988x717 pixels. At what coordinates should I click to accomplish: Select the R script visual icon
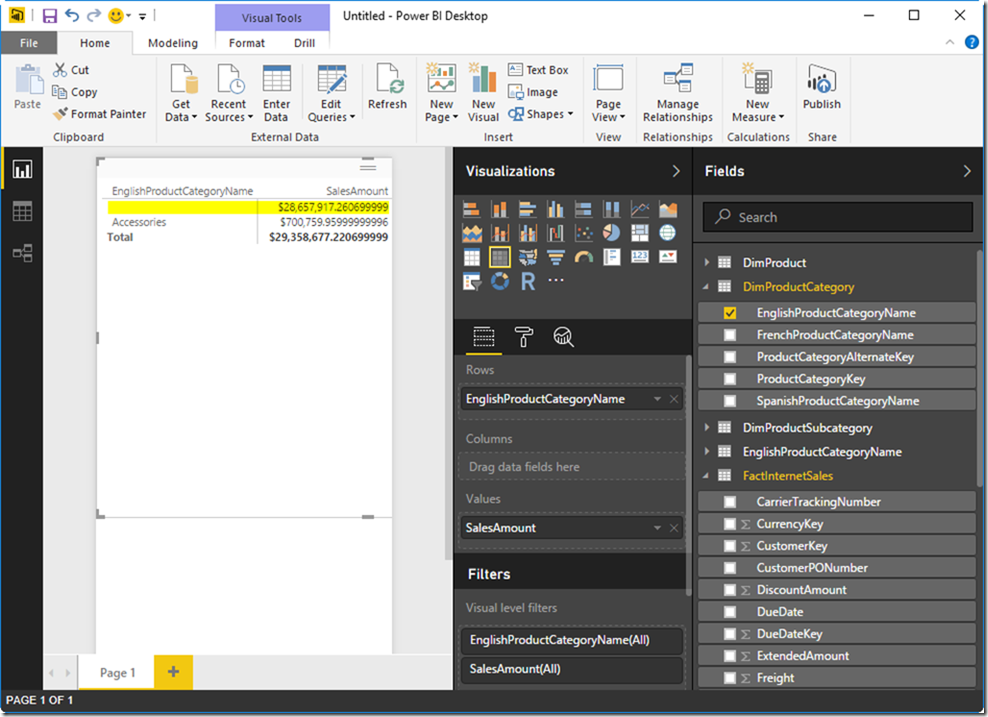(527, 281)
